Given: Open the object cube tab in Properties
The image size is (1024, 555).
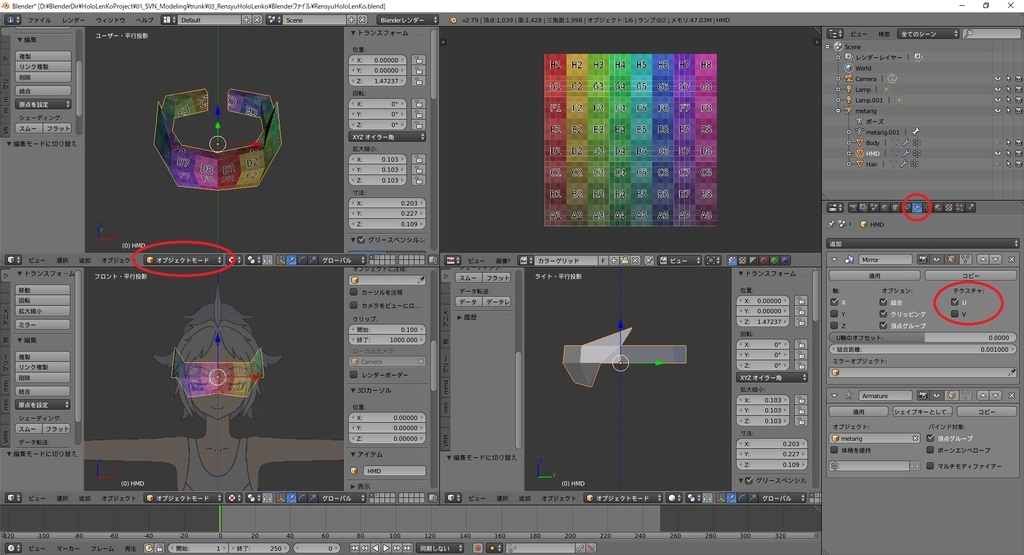Looking at the screenshot, I should (895, 208).
